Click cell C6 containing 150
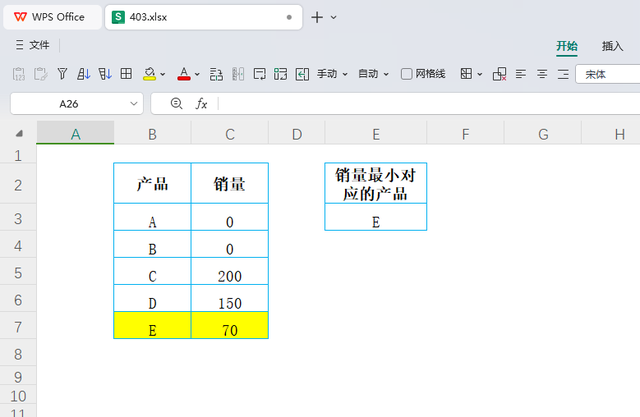Viewport: 640px width, 417px height. click(x=229, y=298)
